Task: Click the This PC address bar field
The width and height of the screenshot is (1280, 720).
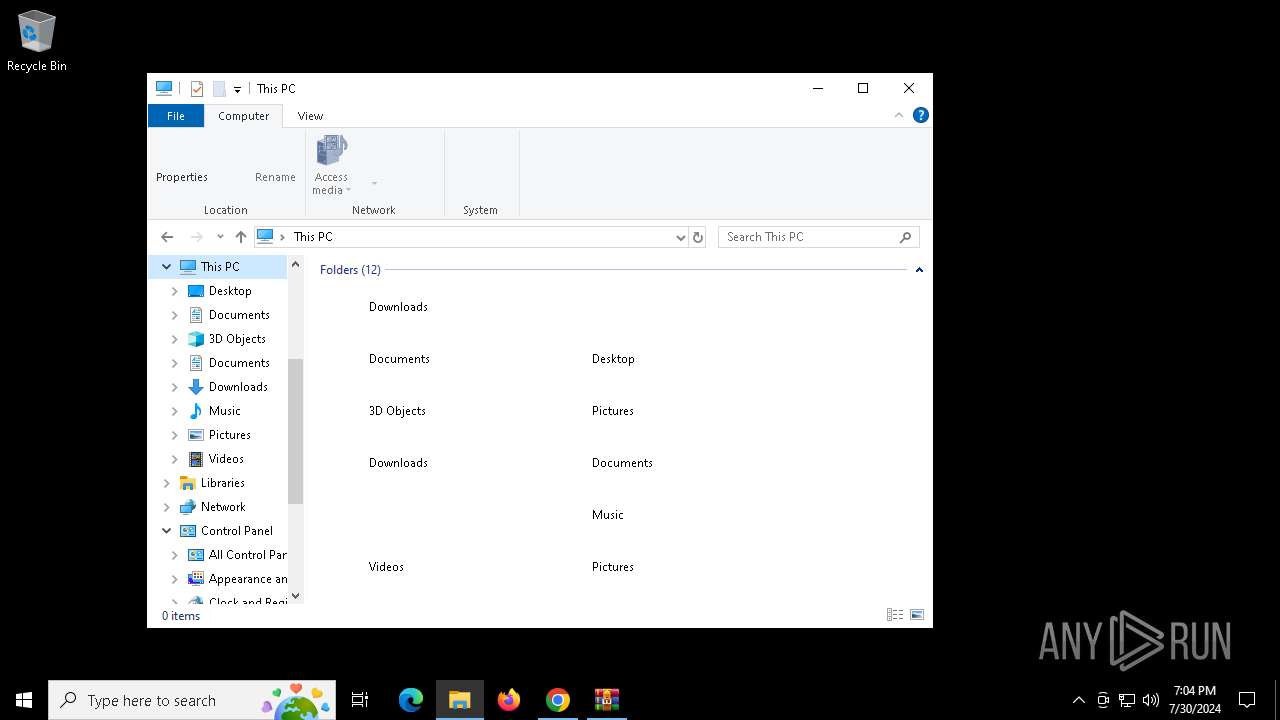Action: click(x=471, y=237)
